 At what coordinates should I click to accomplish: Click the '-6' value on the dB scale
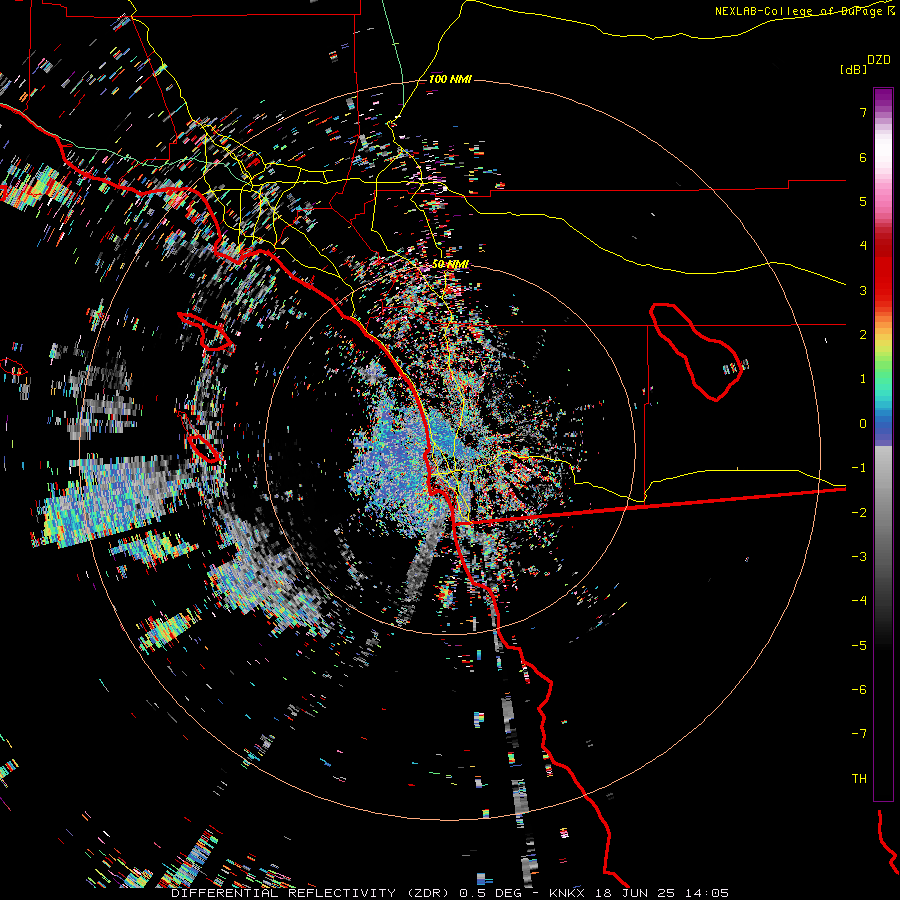pos(859,690)
